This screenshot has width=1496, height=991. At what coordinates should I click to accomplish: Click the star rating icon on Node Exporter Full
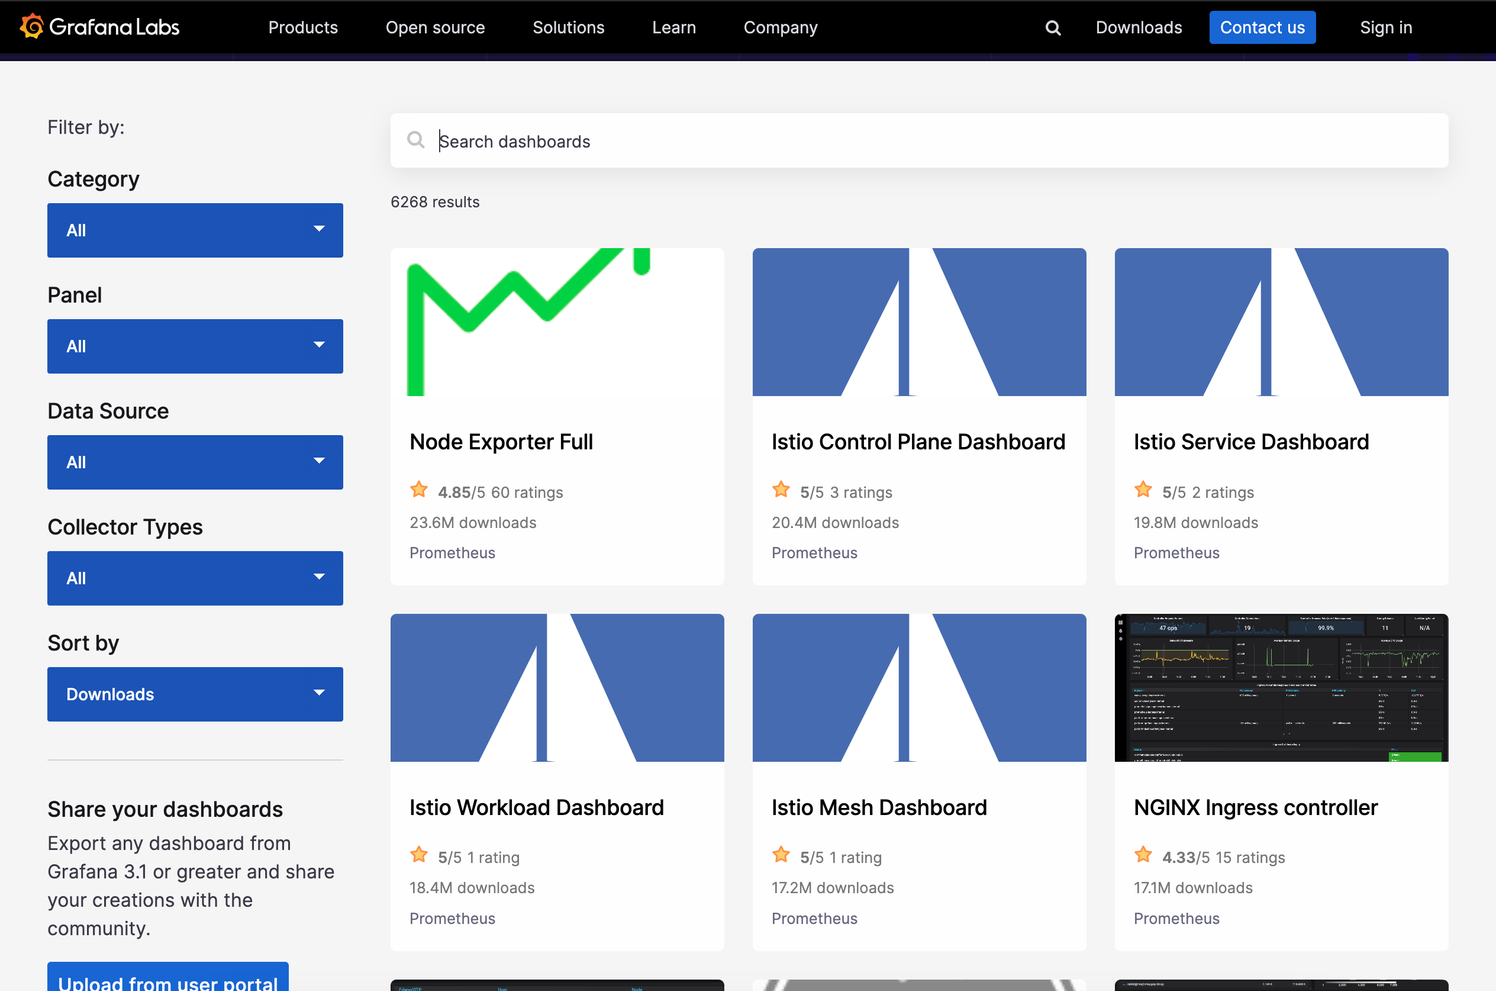[419, 489]
